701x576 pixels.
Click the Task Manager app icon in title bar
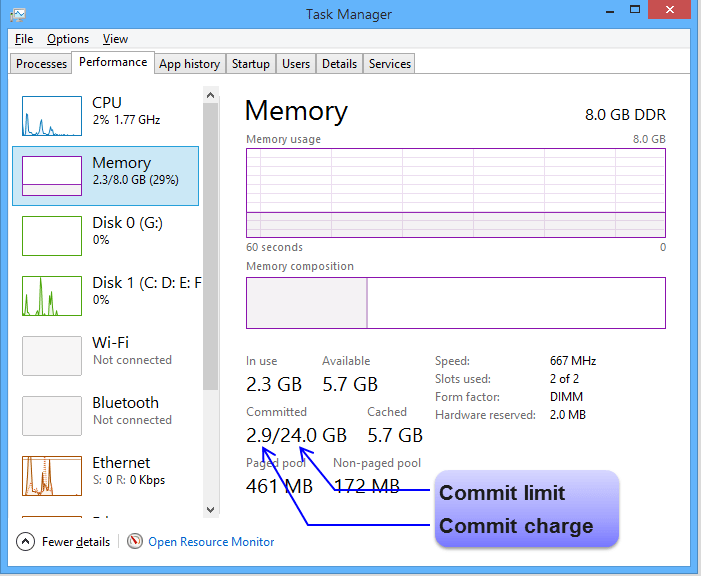click(17, 14)
